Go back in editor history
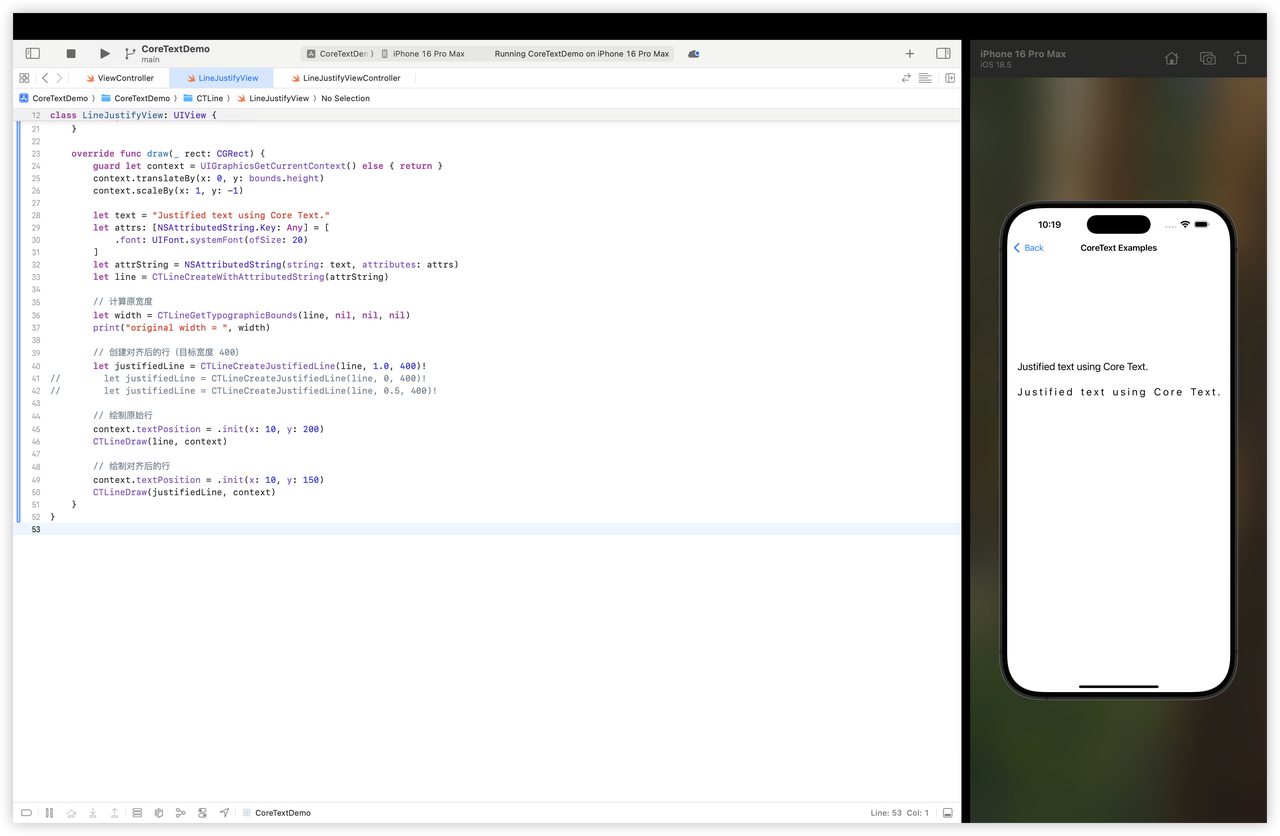 pyautogui.click(x=45, y=78)
